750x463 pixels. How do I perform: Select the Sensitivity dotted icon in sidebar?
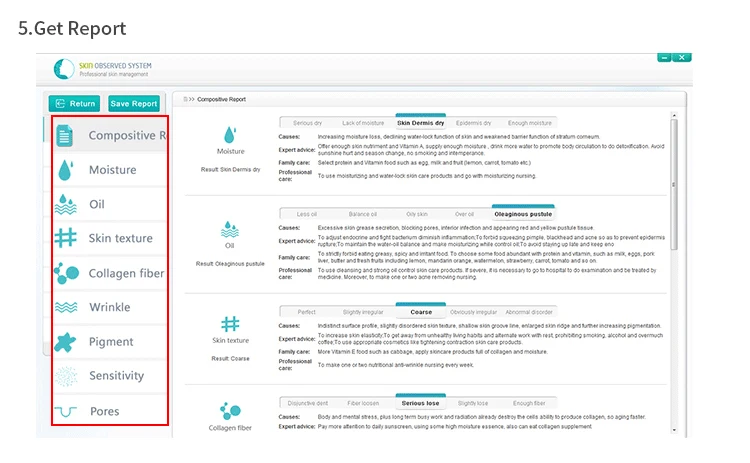66,376
